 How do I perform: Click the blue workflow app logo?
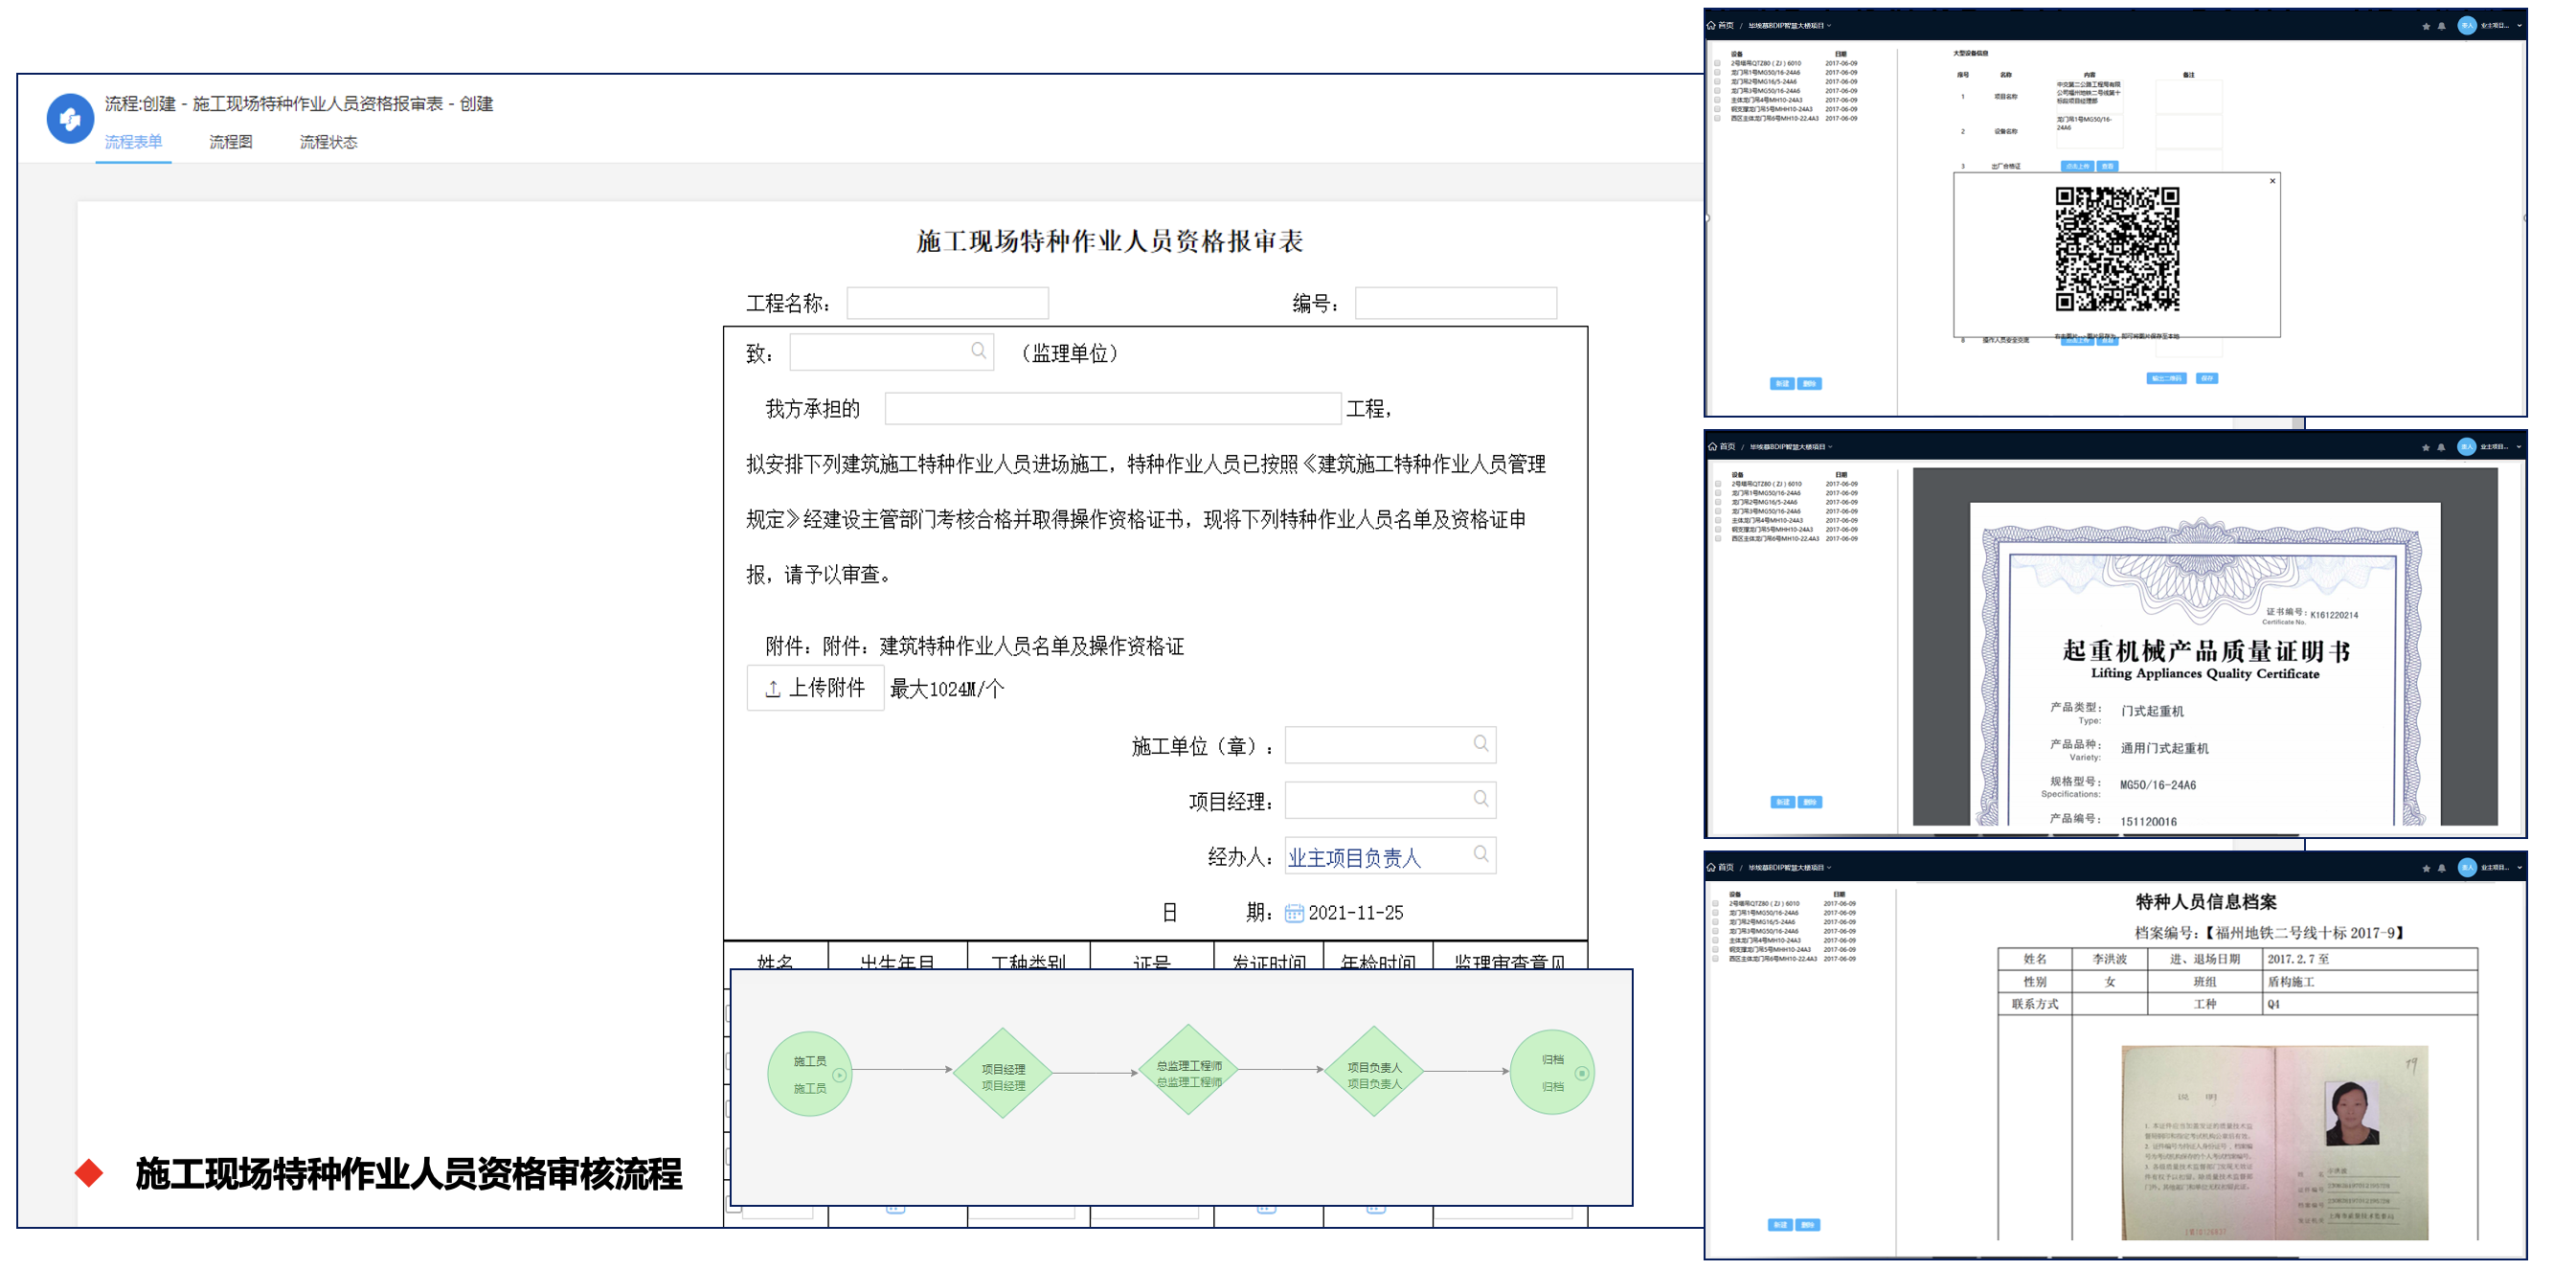70,119
